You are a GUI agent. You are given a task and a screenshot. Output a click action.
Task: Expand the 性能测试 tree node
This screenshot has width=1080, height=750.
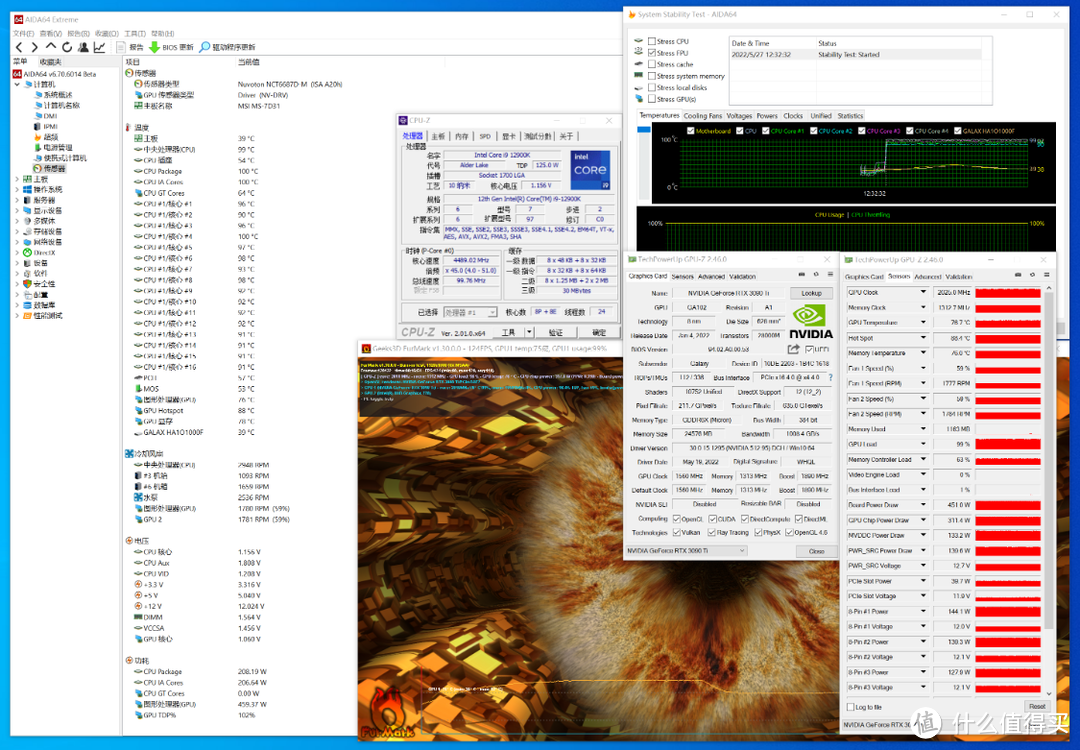17,315
